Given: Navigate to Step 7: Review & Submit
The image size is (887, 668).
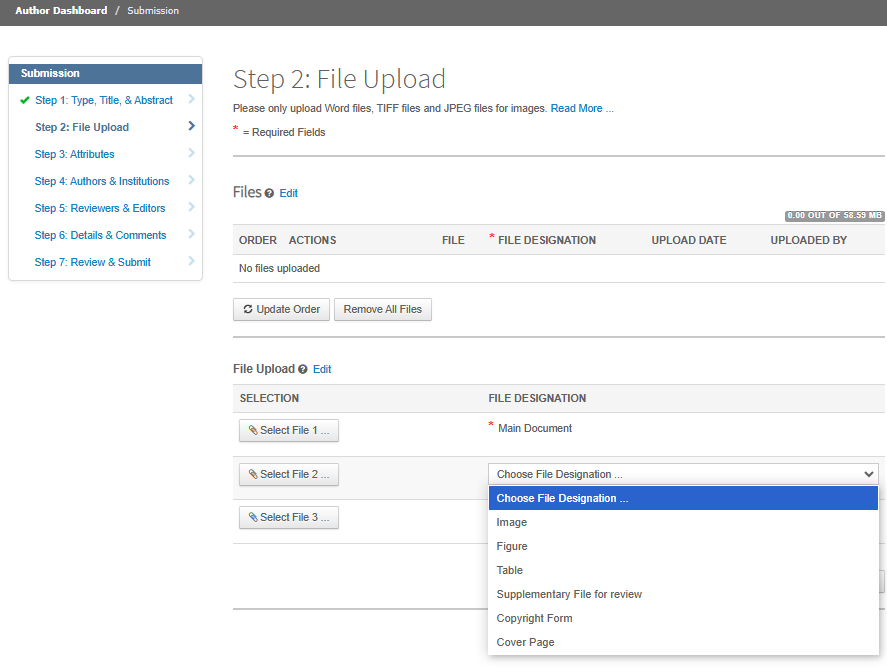Looking at the screenshot, I should 92,262.
